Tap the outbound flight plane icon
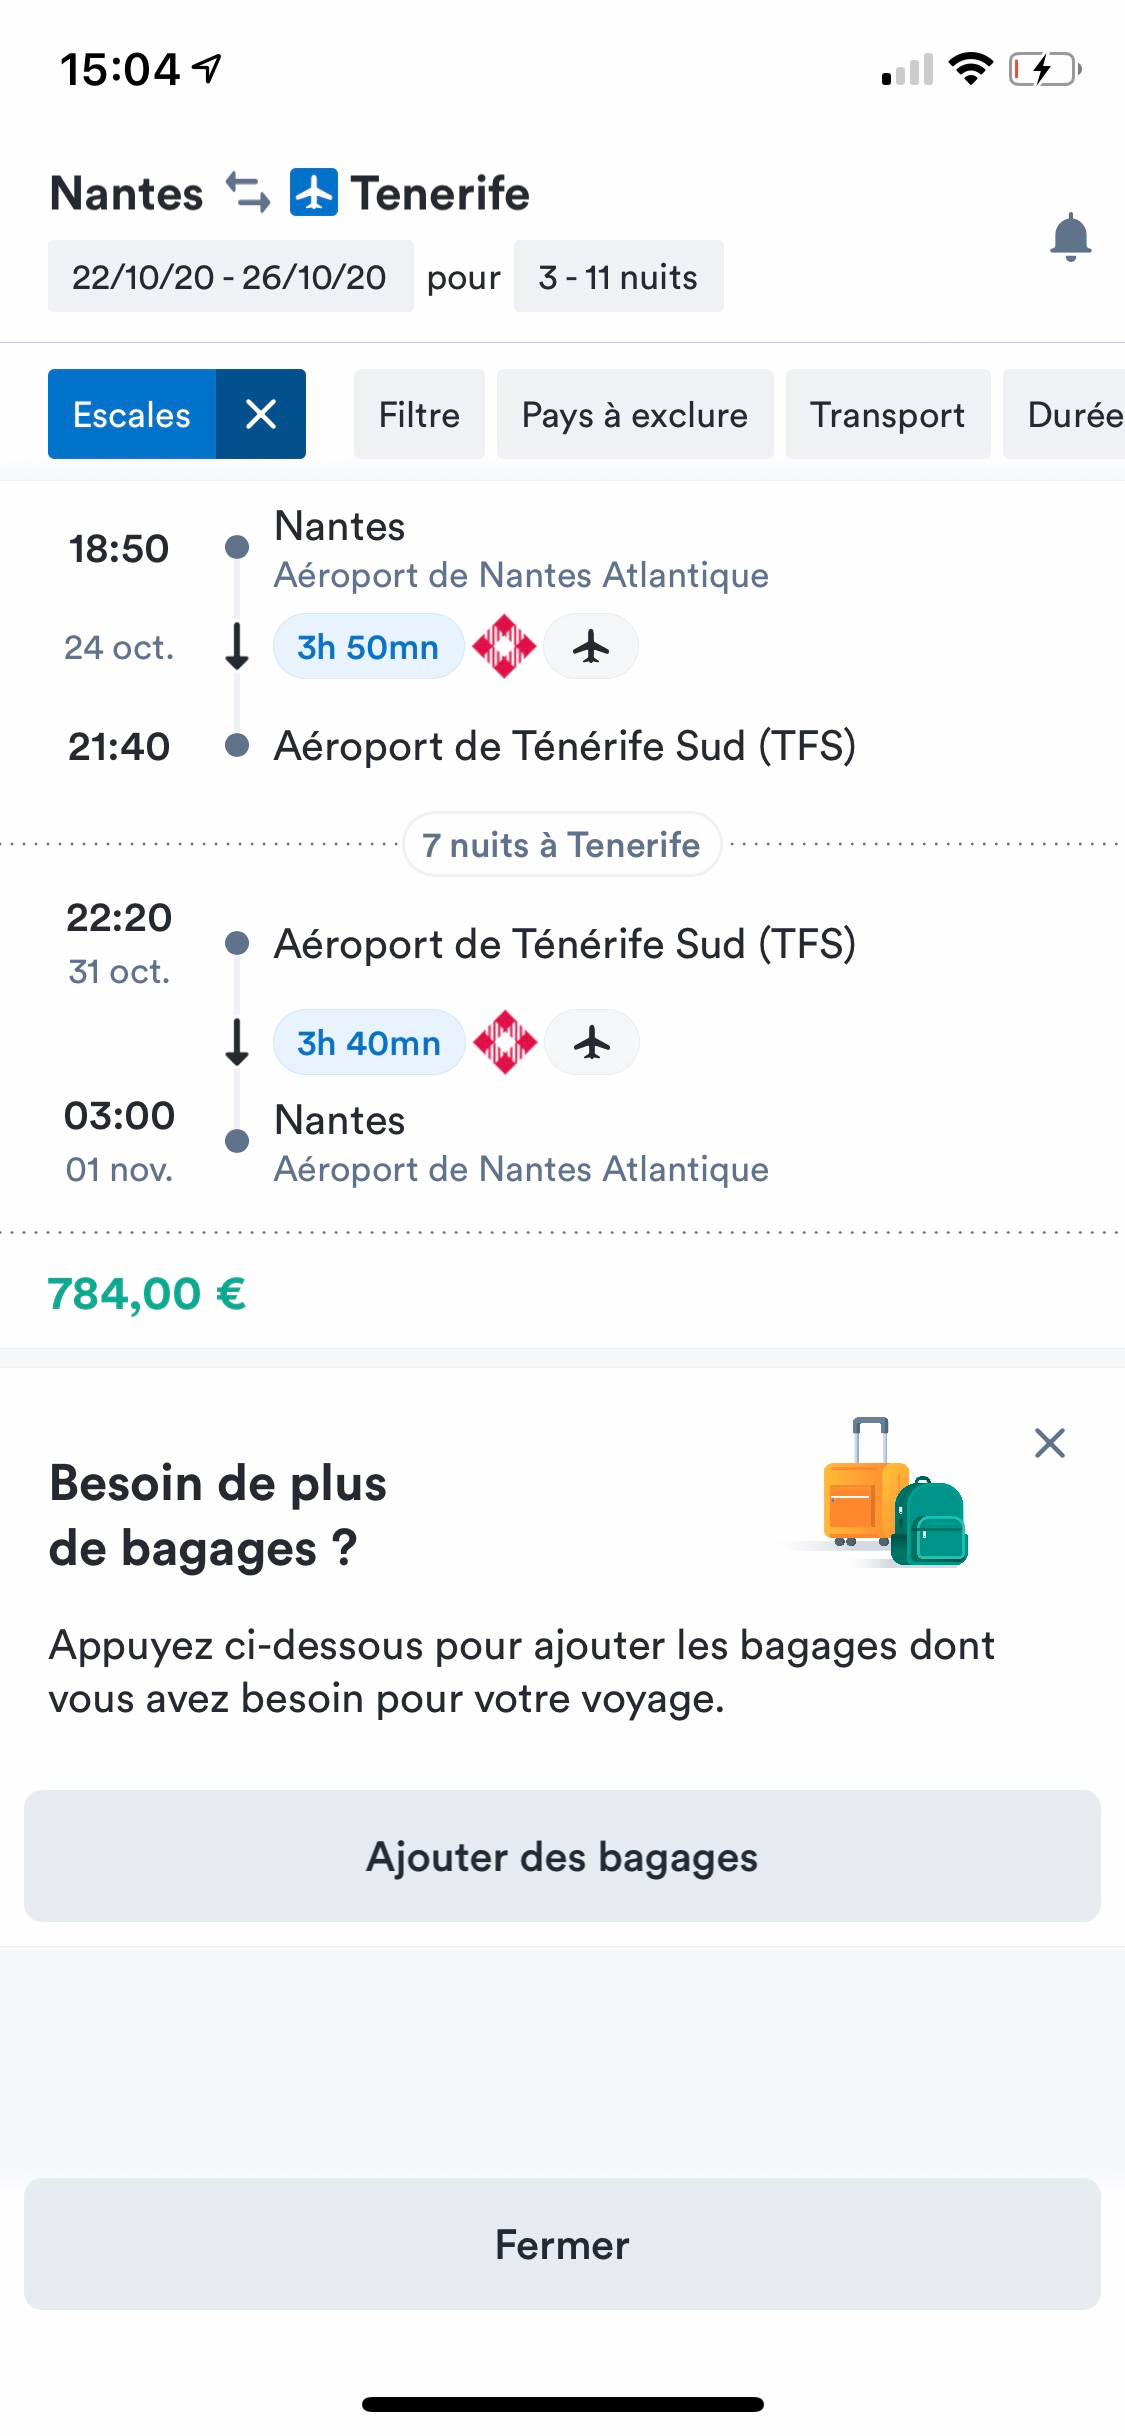The height and width of the screenshot is (2436, 1125). pyautogui.click(x=591, y=647)
